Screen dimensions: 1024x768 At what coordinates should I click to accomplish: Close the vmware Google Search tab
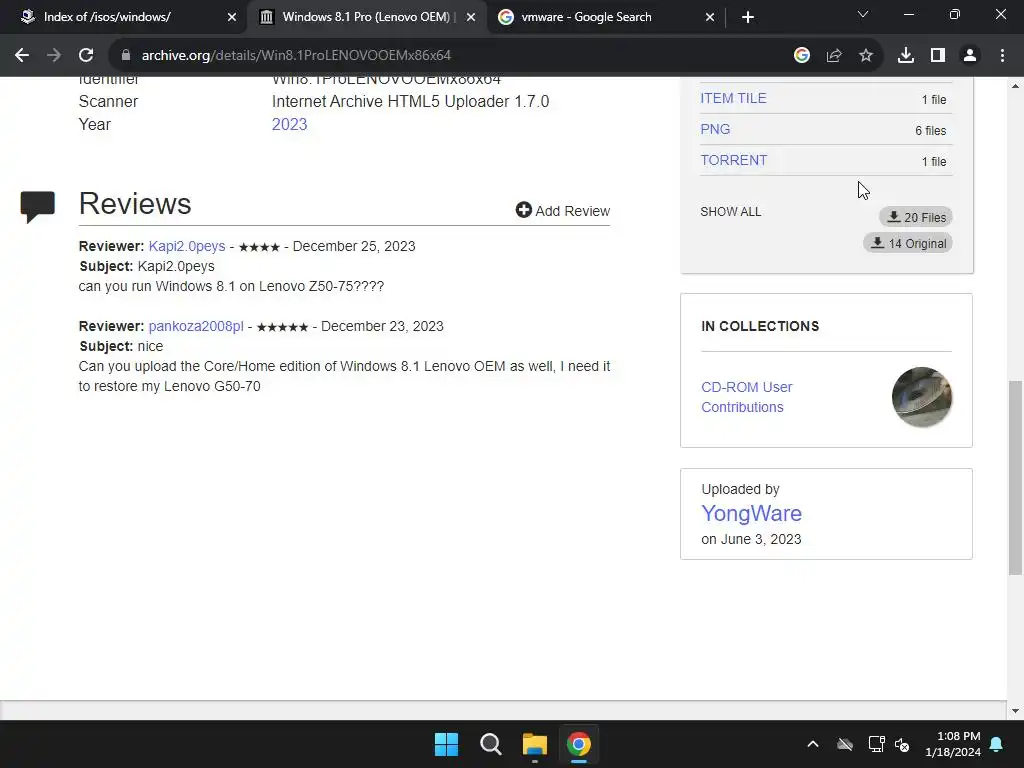(710, 17)
